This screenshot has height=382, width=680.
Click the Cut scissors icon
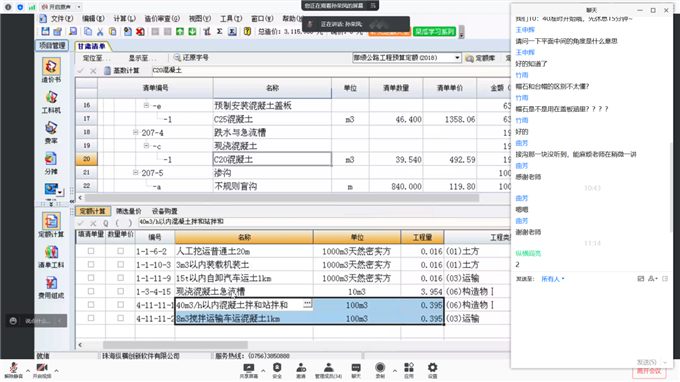click(x=100, y=32)
